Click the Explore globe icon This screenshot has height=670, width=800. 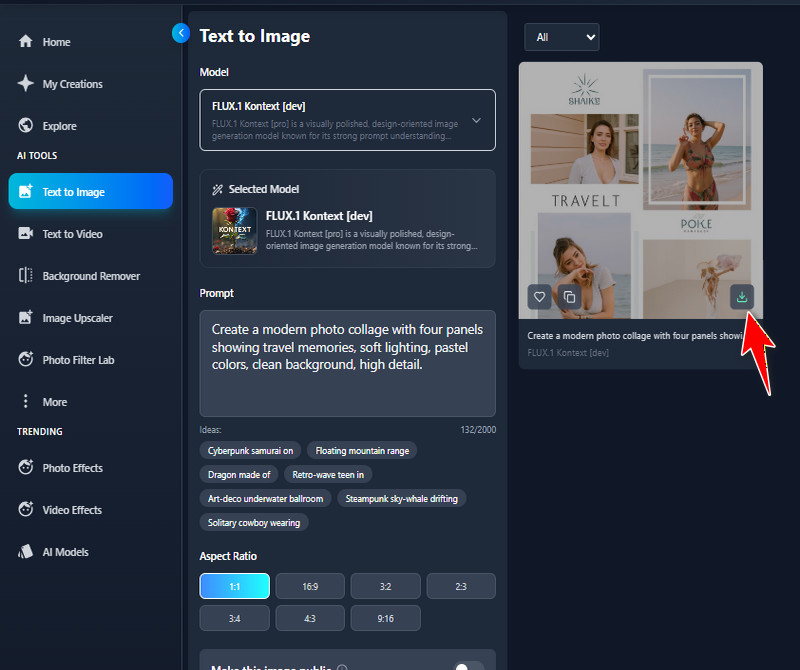[26, 126]
